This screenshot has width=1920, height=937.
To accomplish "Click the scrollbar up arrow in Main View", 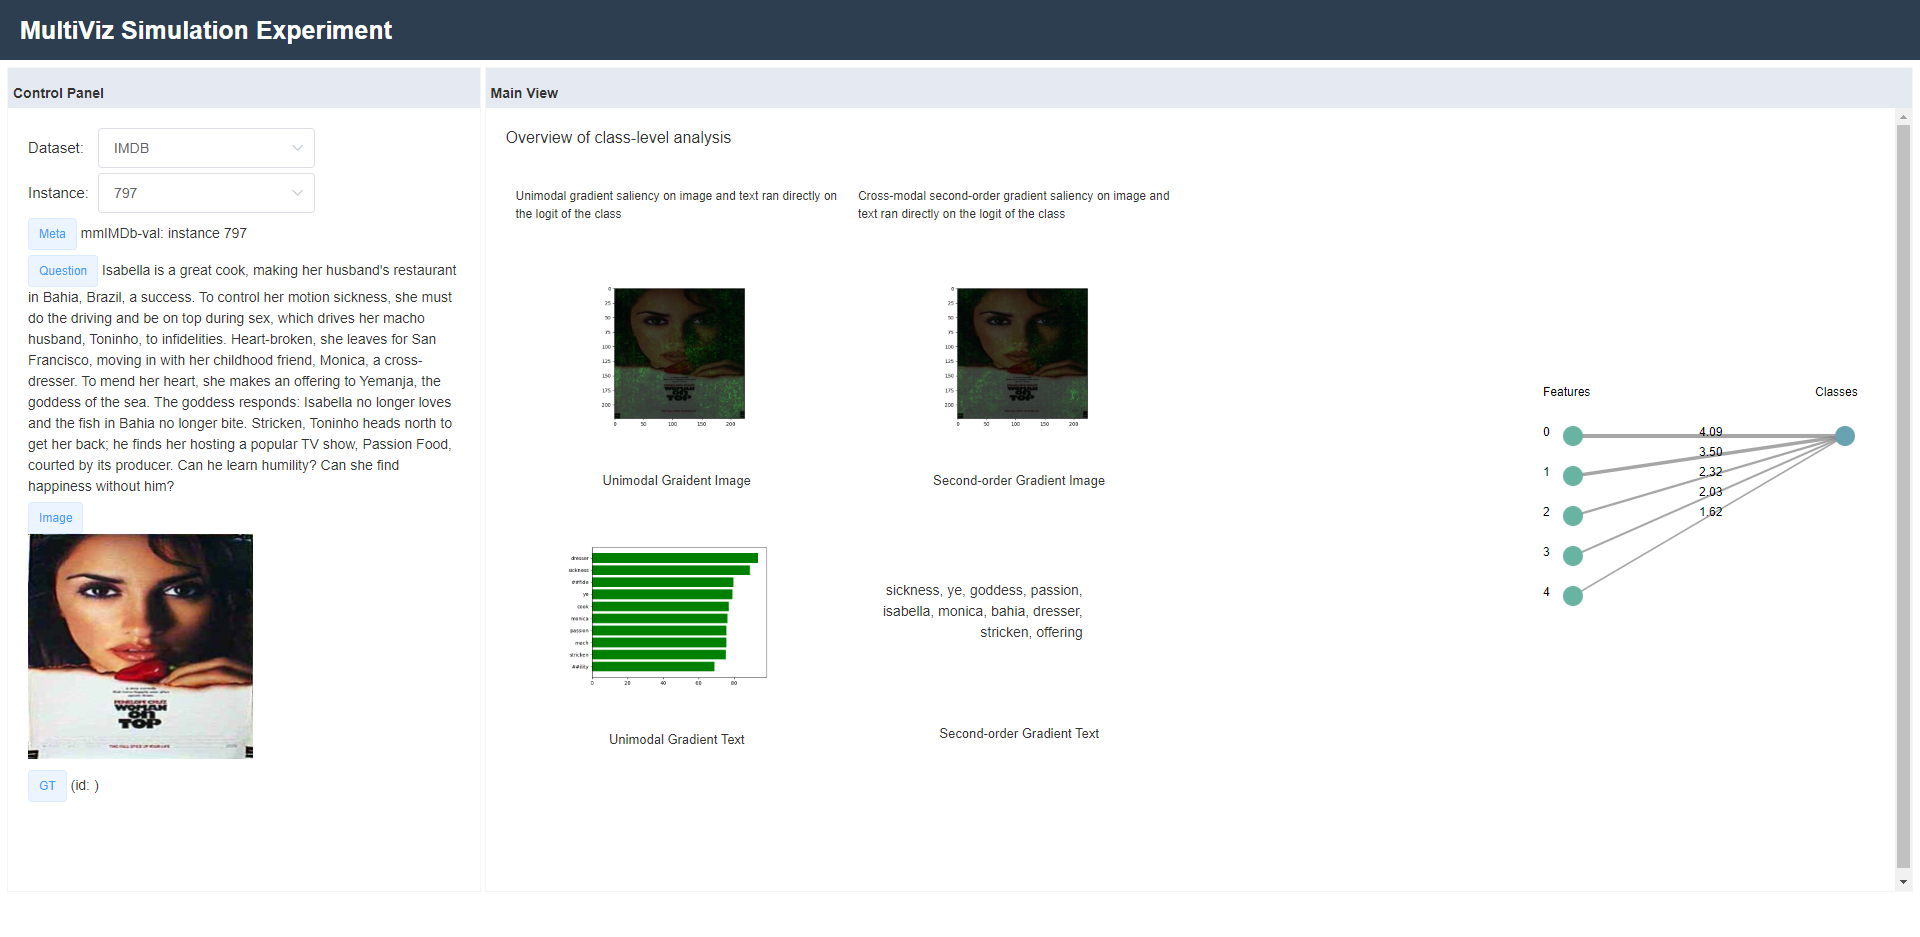I will click(1903, 117).
